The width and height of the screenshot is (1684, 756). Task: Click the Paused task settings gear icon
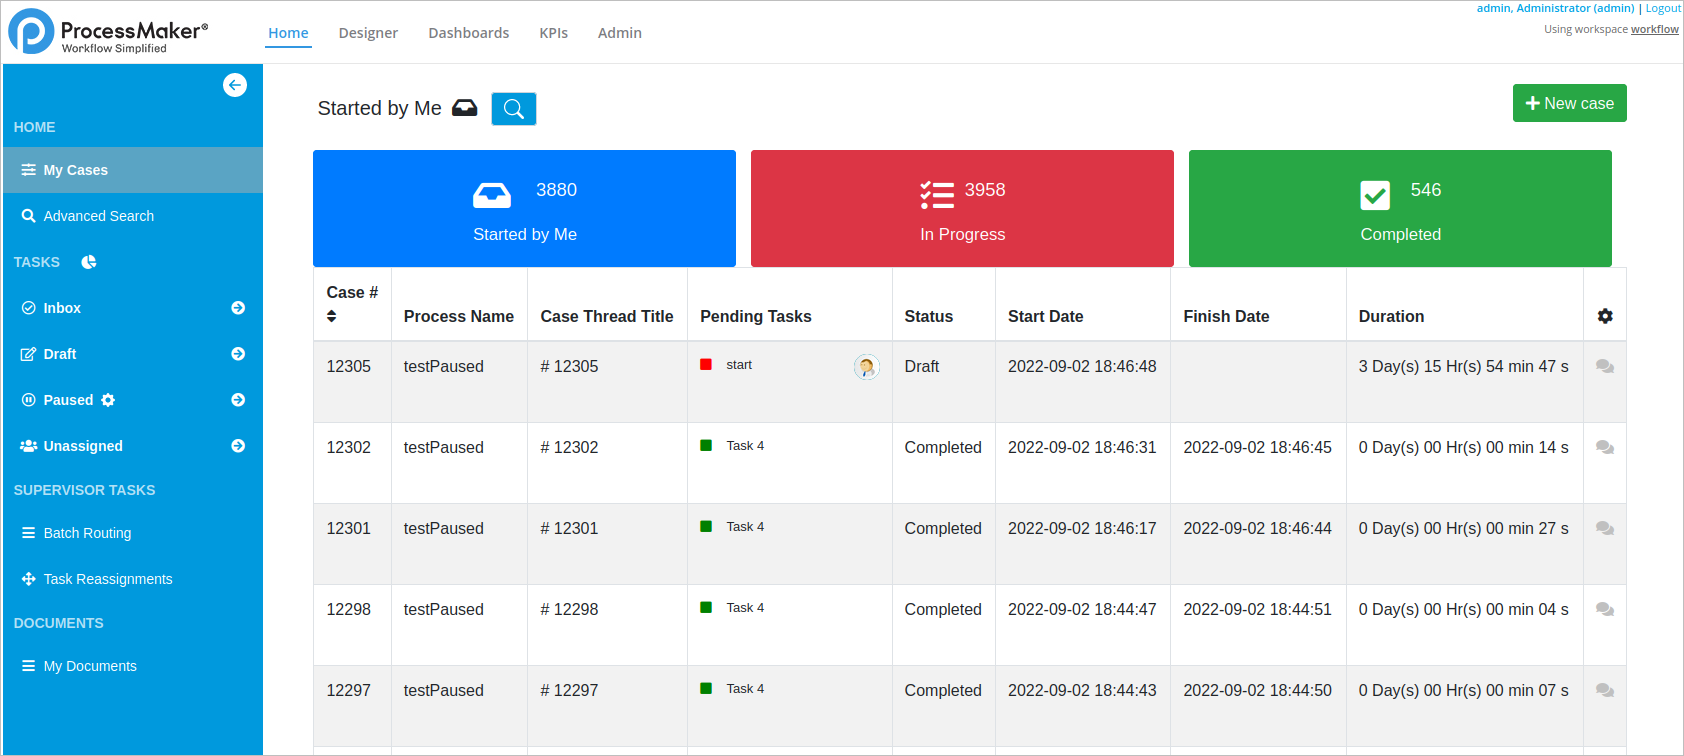pos(108,400)
